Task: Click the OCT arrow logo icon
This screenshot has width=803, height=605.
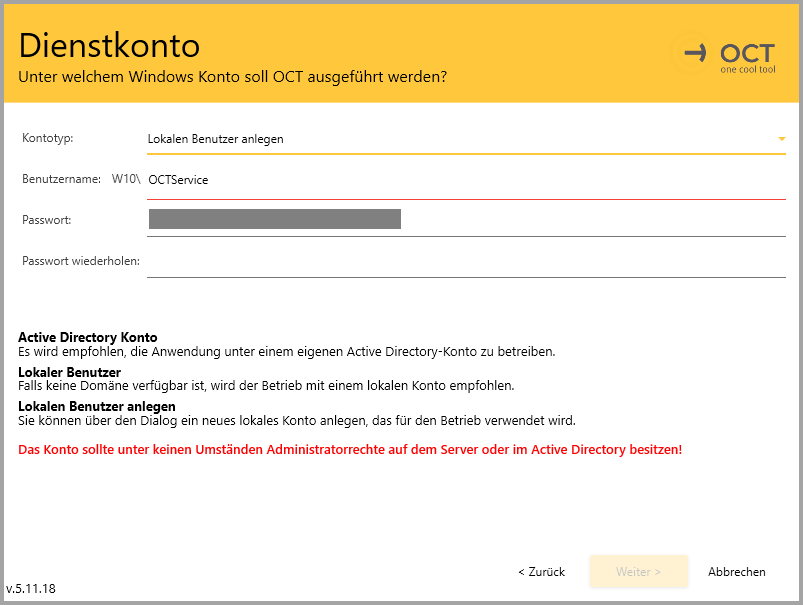Action: coord(696,52)
